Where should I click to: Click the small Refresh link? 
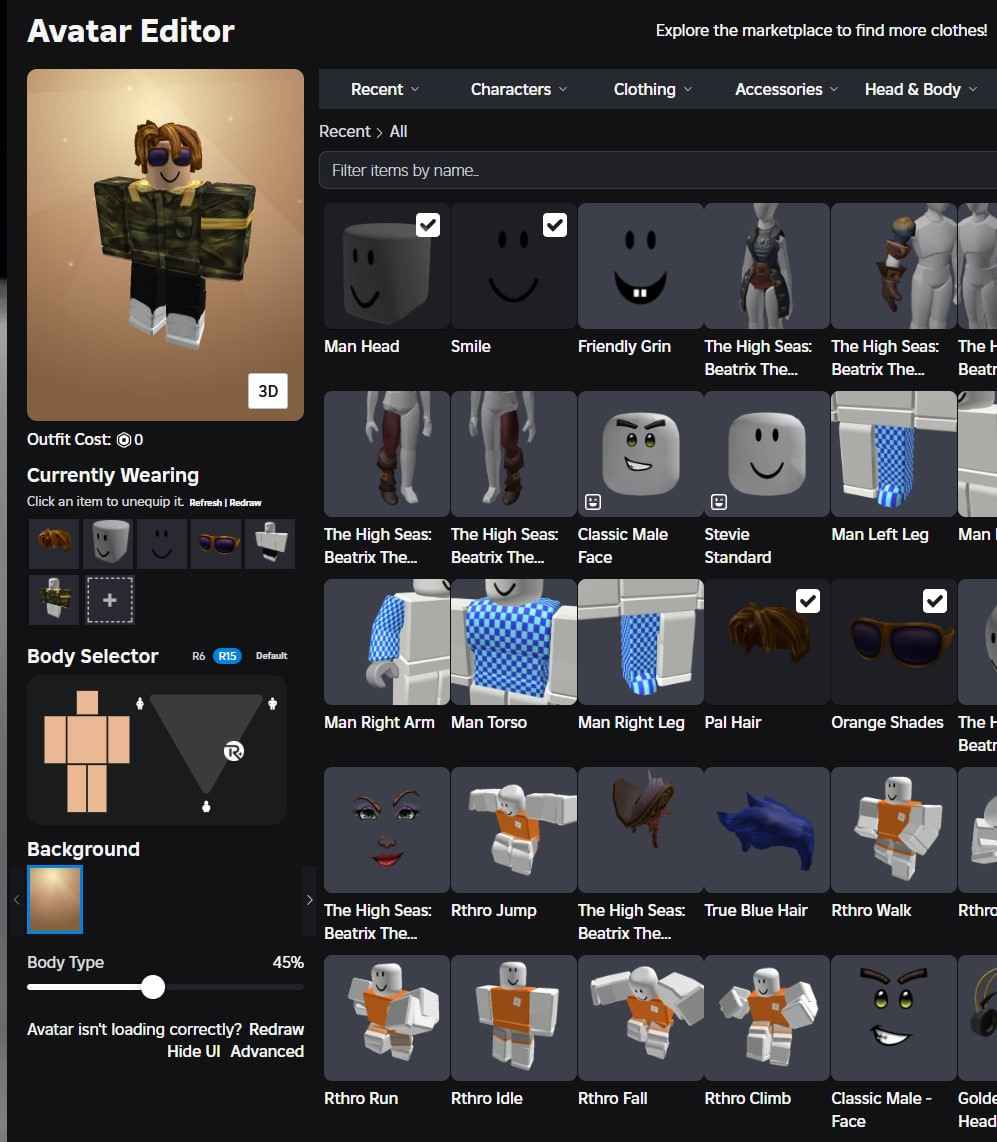point(205,503)
